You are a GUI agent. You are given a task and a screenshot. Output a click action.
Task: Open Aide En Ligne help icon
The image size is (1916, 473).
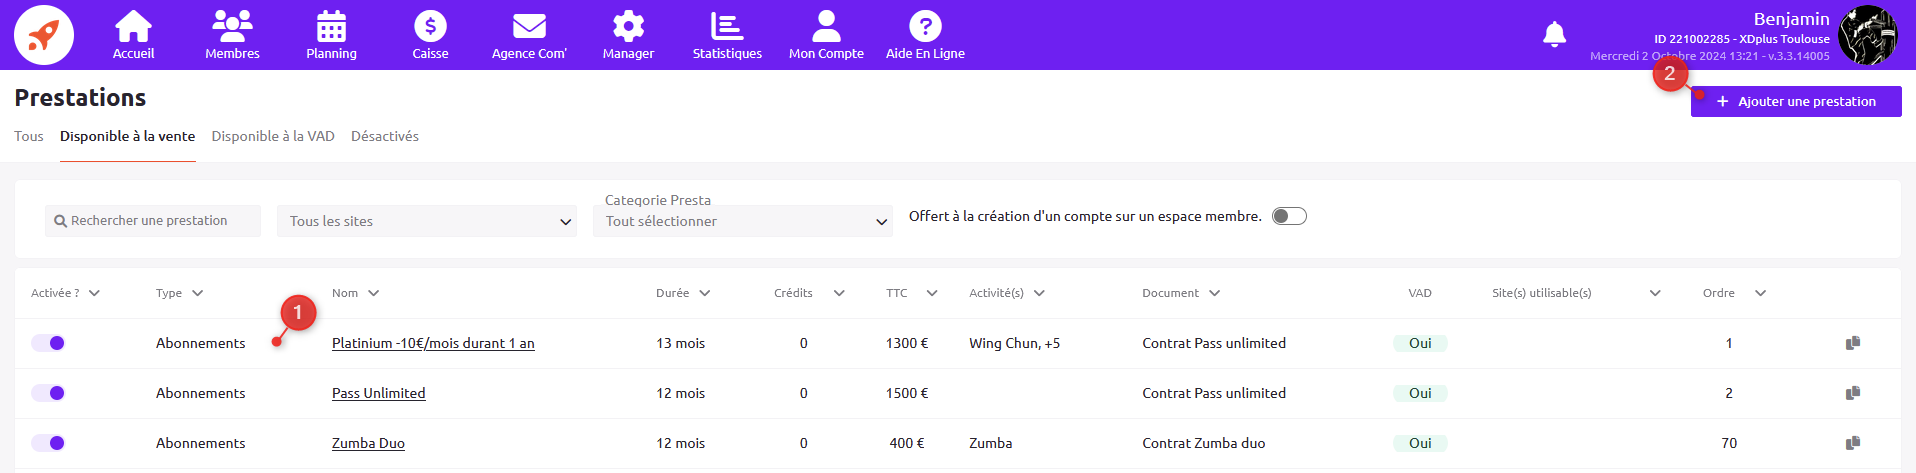[x=925, y=27]
